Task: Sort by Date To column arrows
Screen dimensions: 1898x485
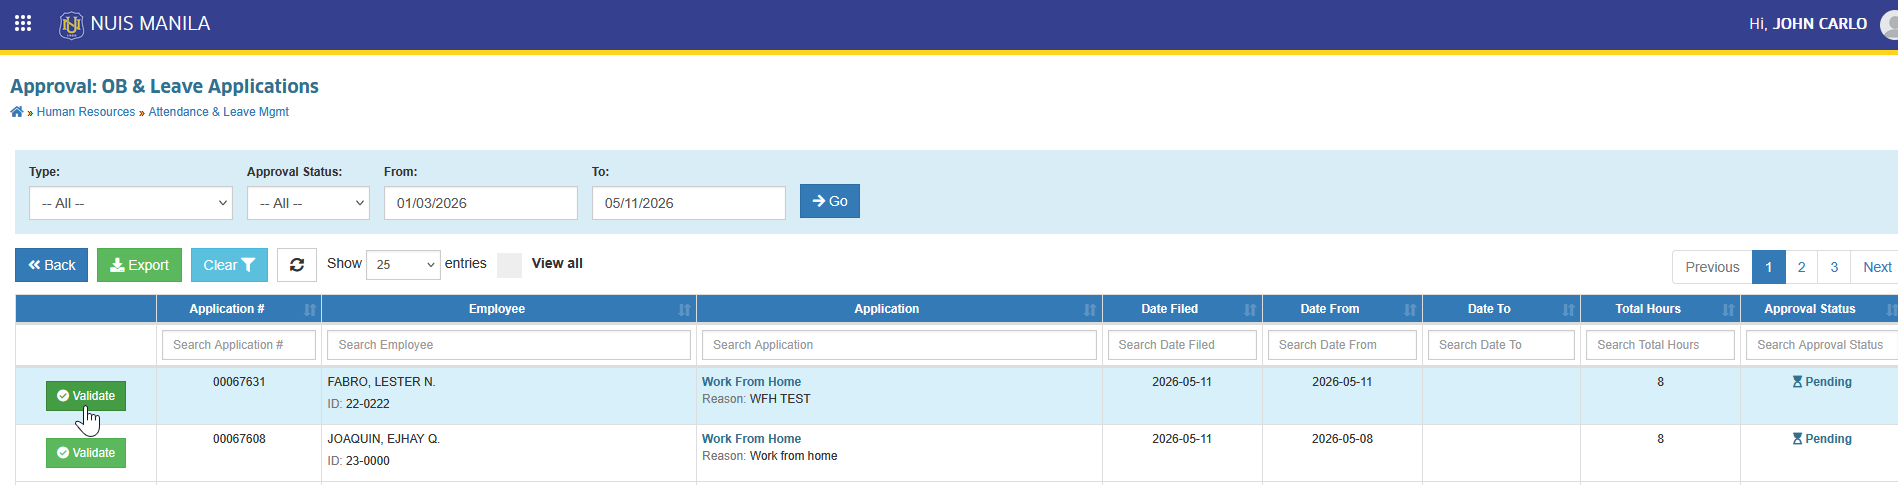Action: 1568,310
